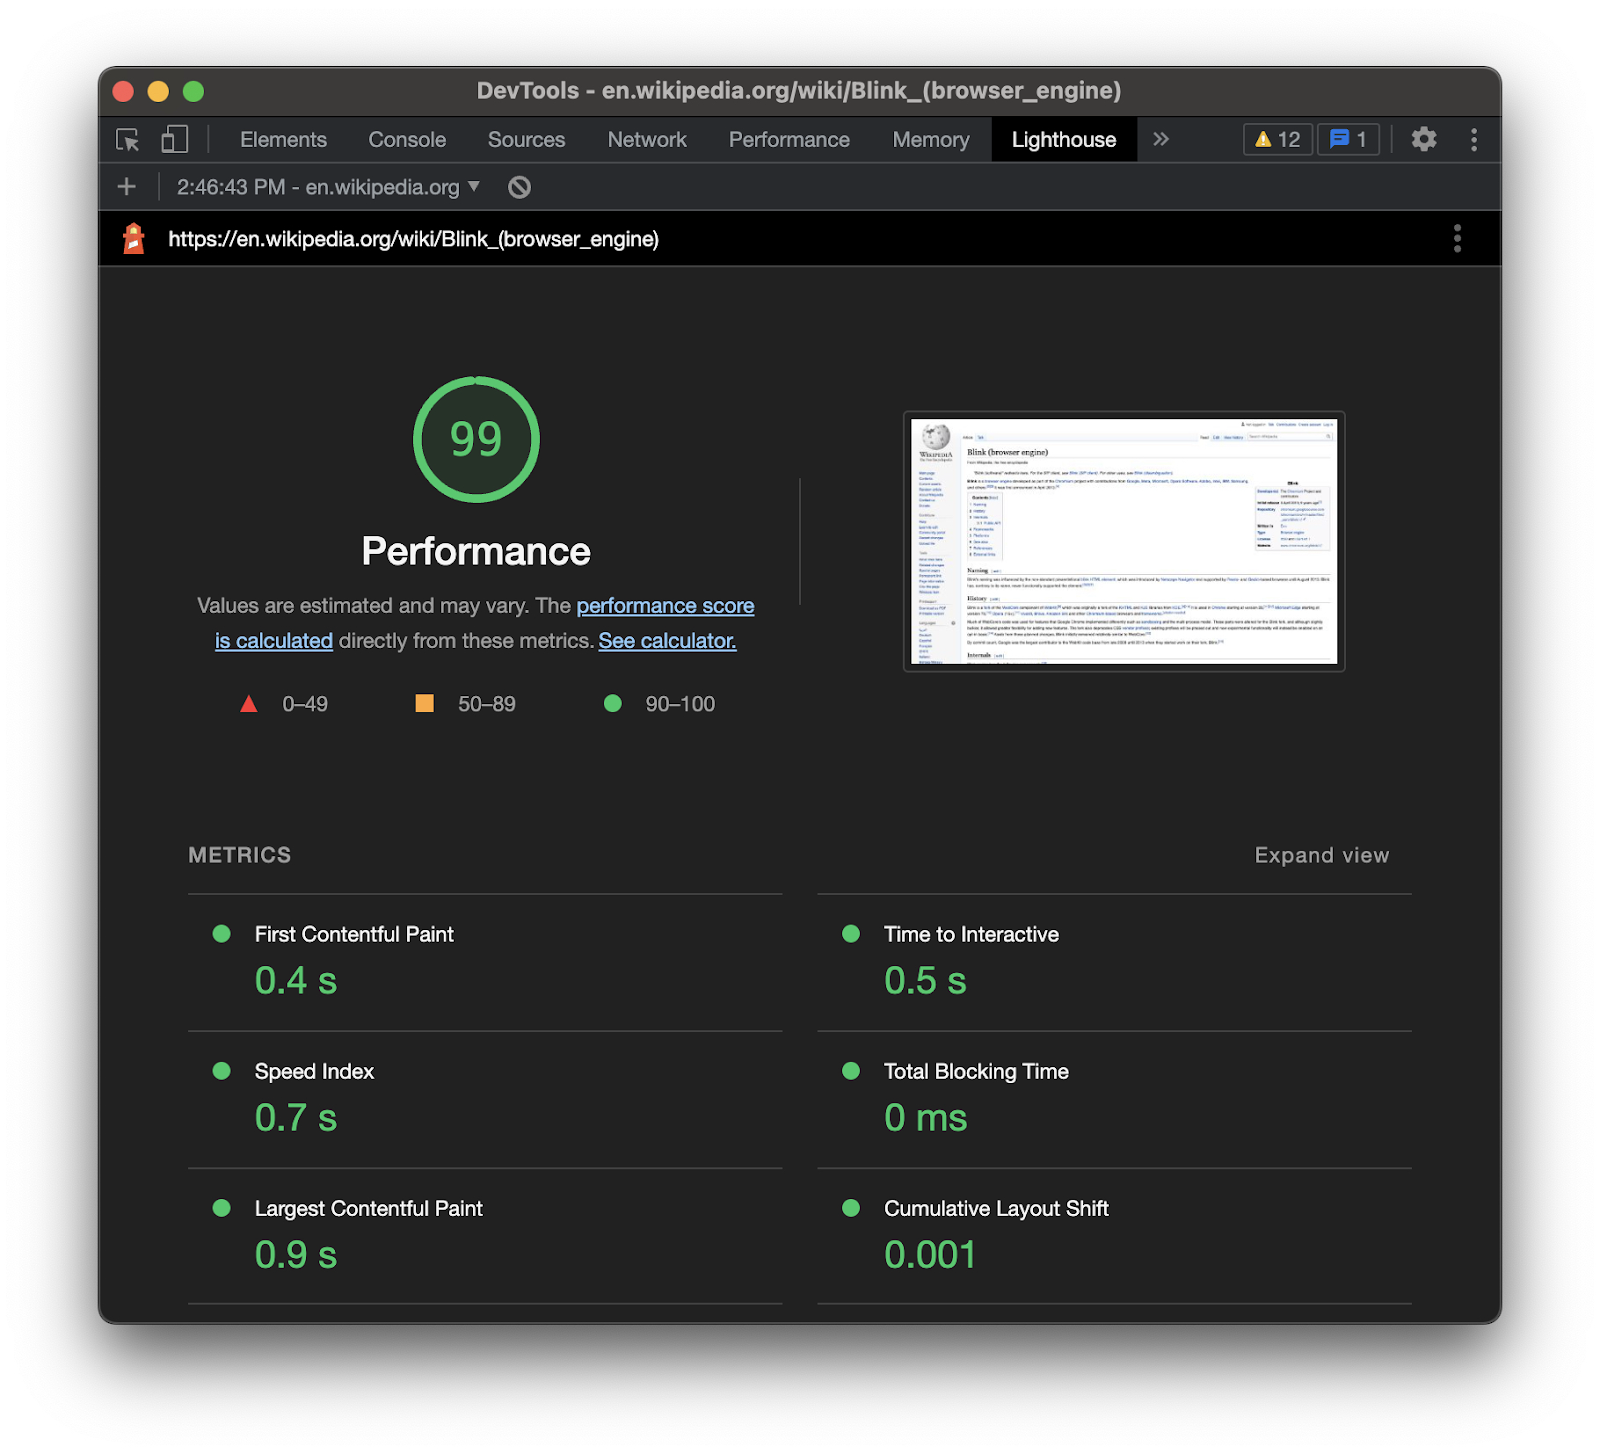
Task: Click the report URL text in header
Action: [413, 239]
